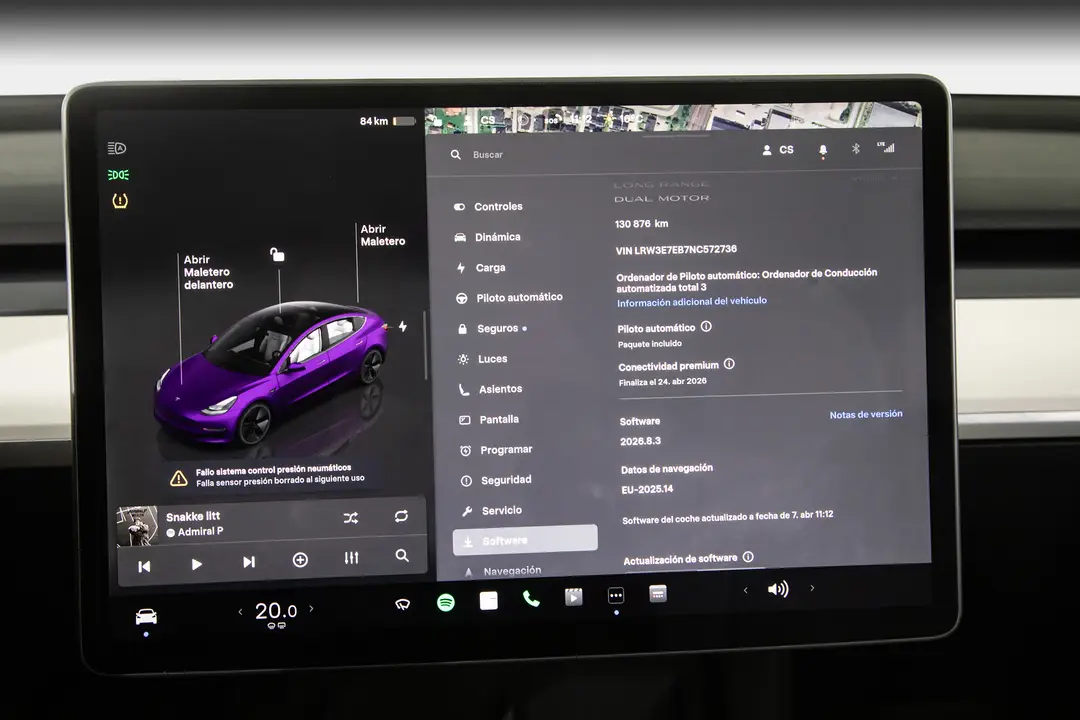Search in media player
This screenshot has width=1080, height=720.
[x=402, y=555]
